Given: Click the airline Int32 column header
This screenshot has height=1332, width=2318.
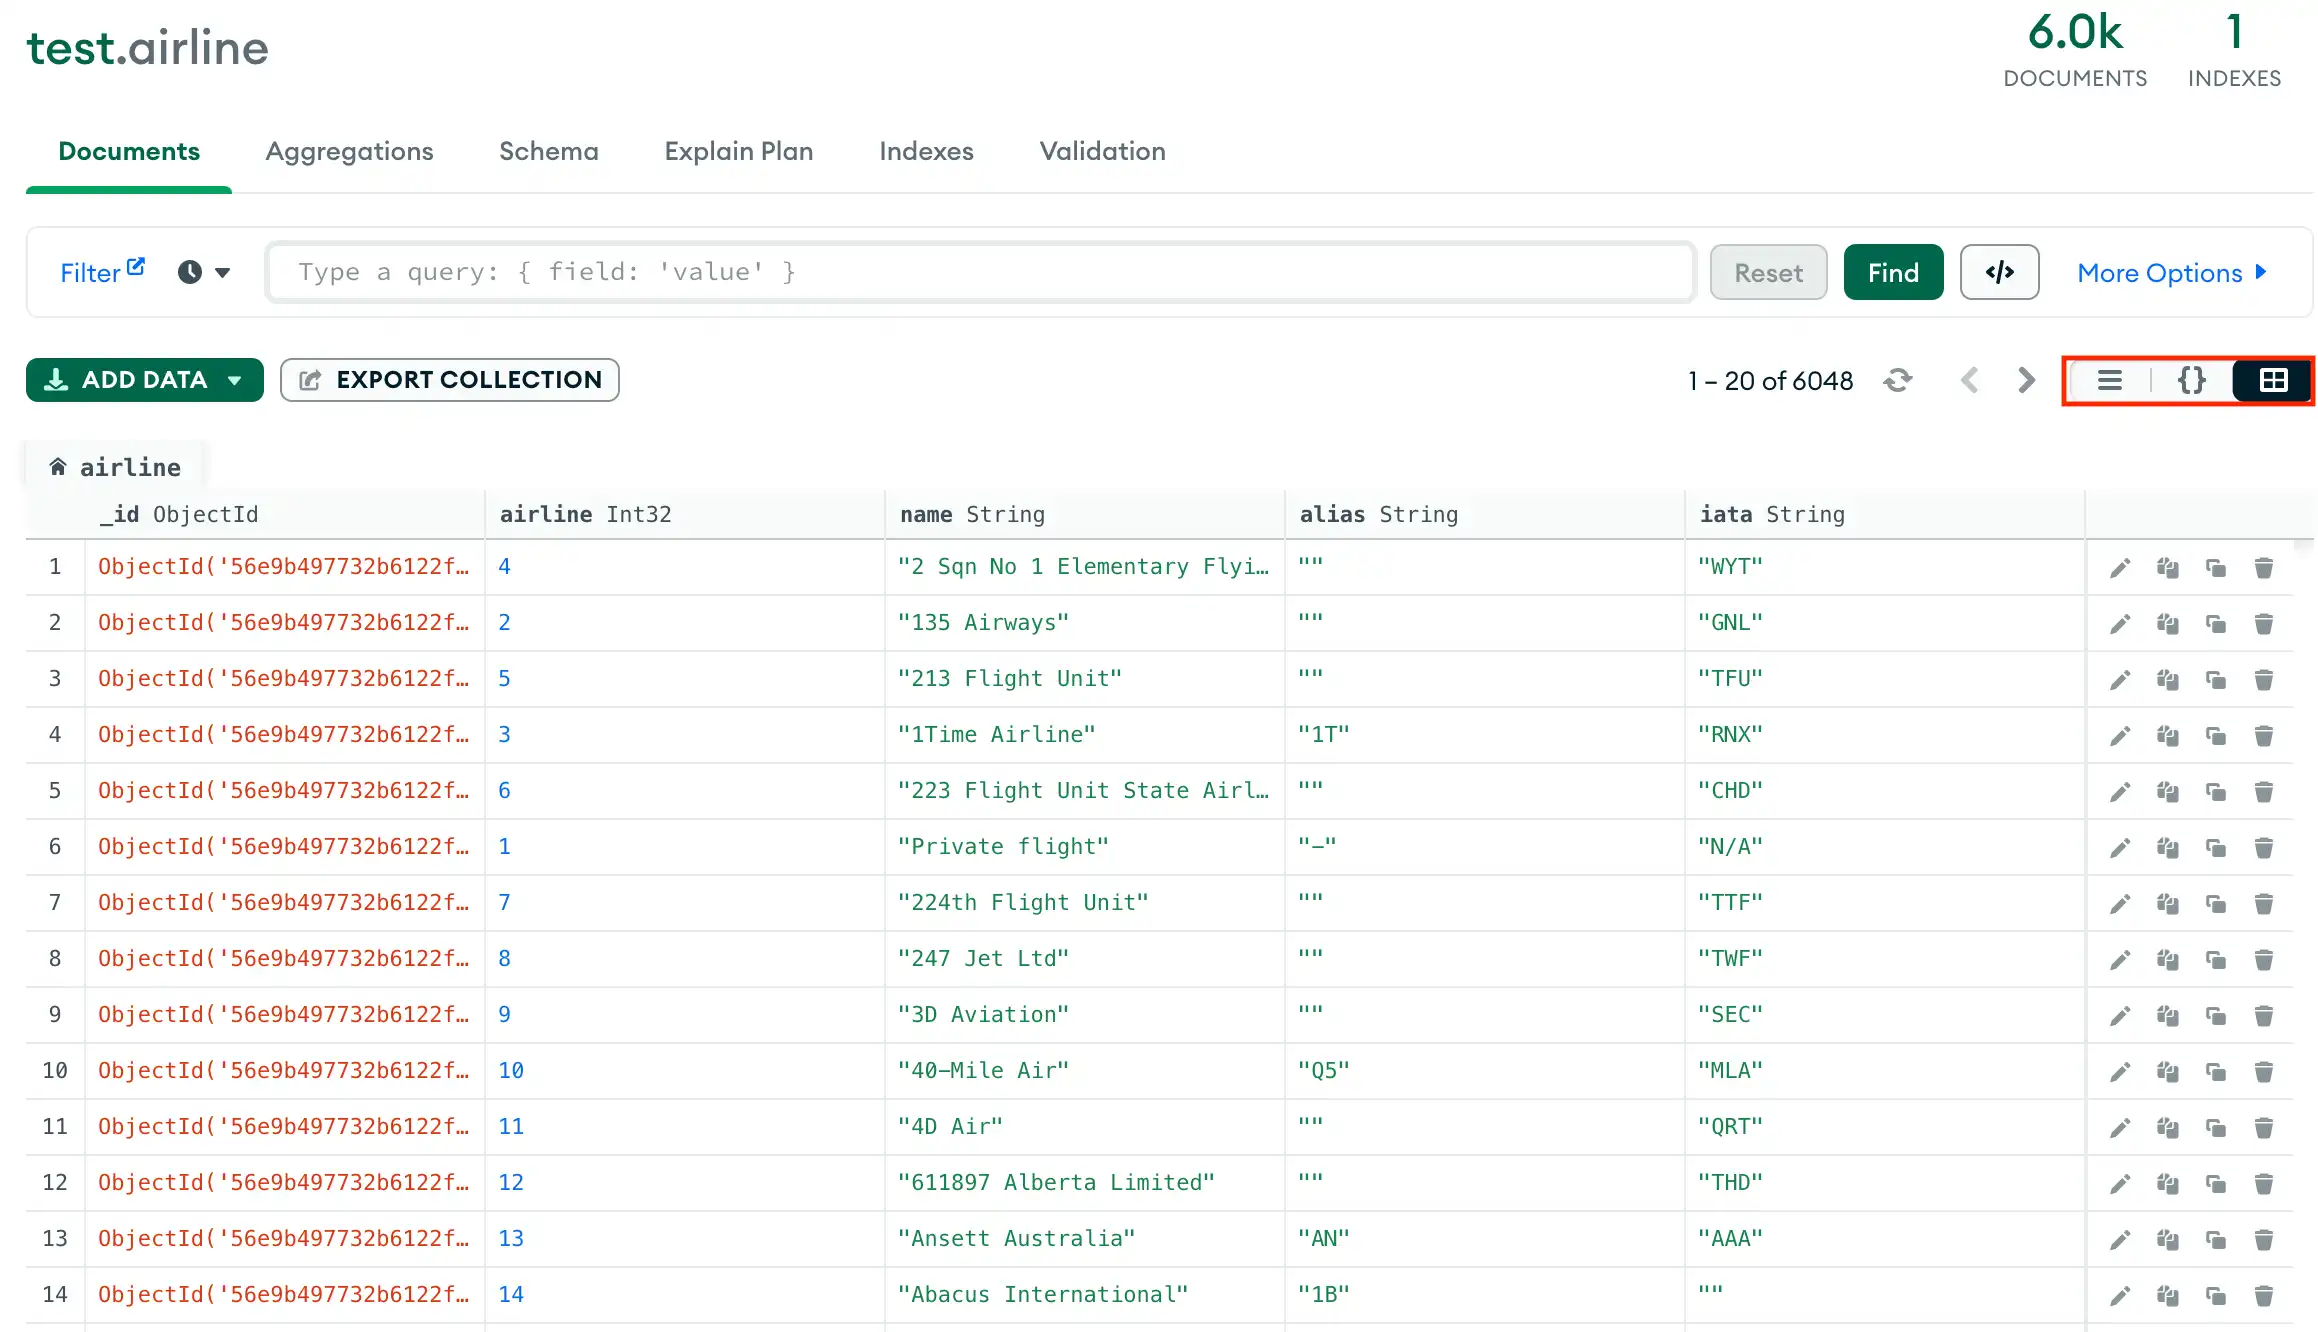Looking at the screenshot, I should tap(685, 514).
